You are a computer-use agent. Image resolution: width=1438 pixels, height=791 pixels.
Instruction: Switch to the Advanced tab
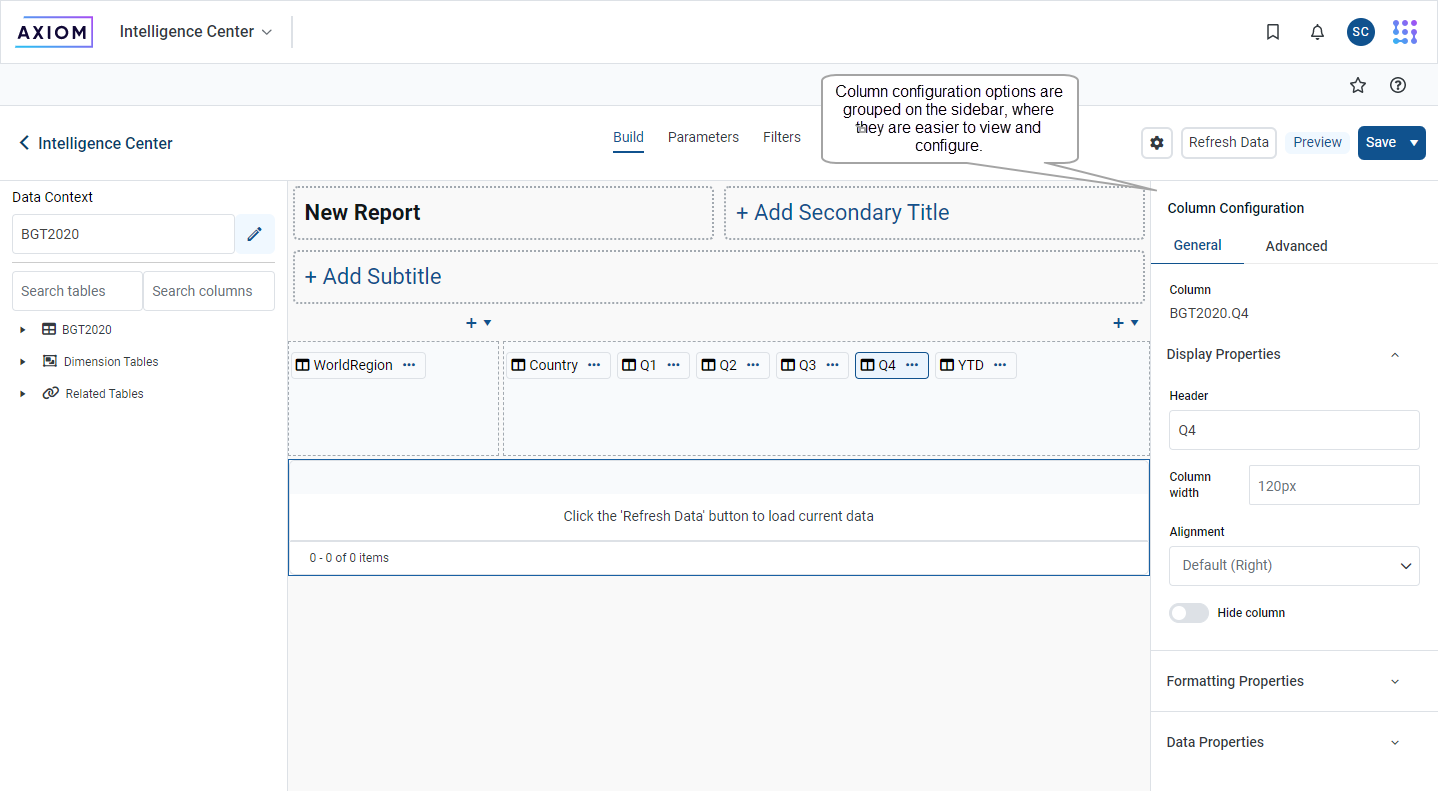(1296, 246)
